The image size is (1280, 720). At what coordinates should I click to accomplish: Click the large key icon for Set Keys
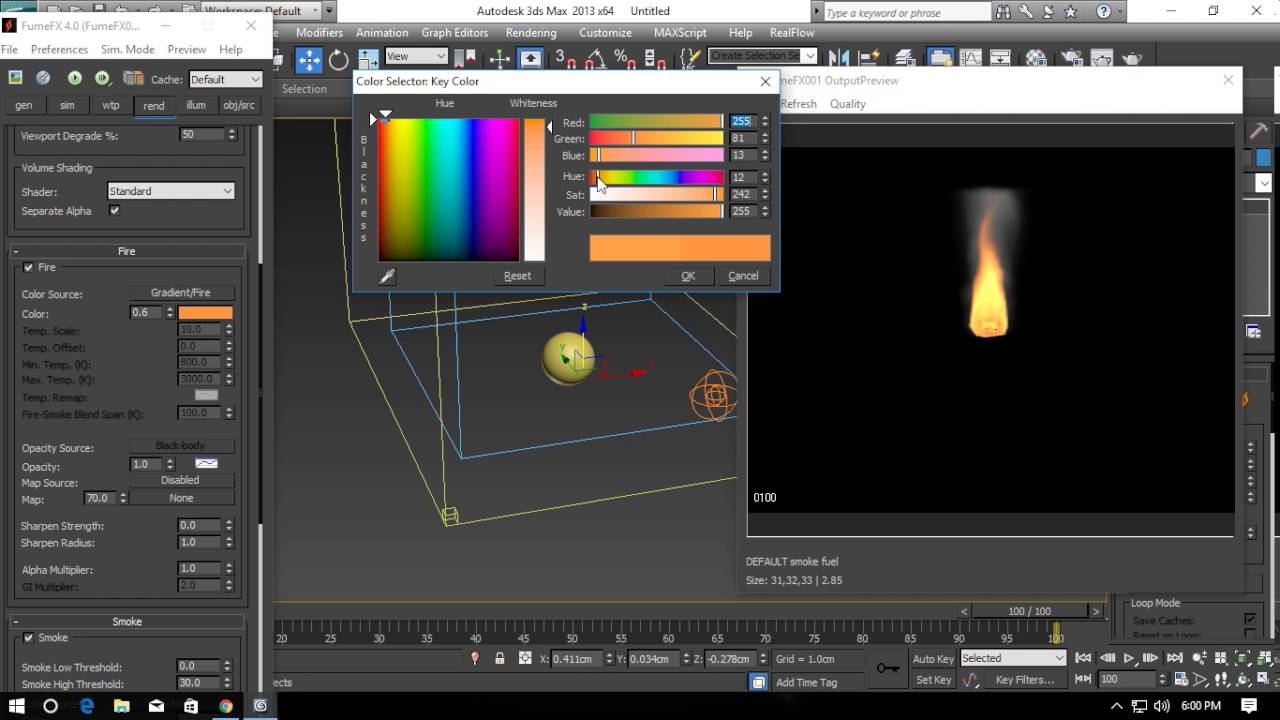click(x=887, y=668)
